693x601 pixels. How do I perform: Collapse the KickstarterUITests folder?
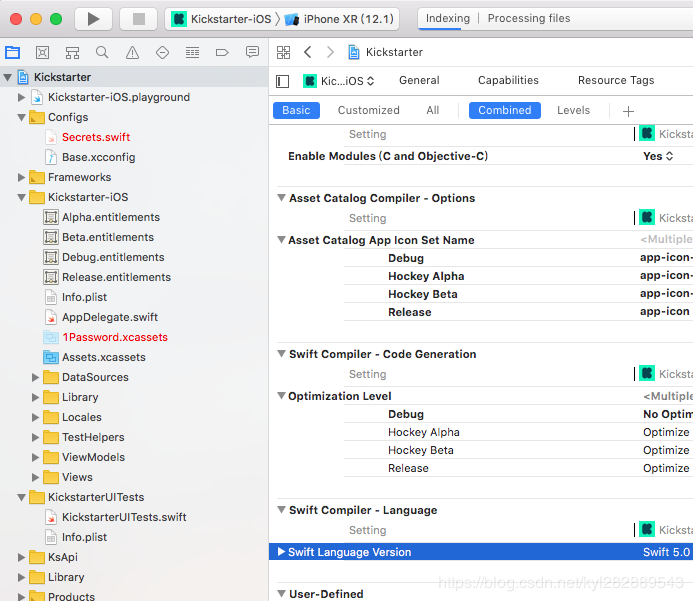click(x=21, y=497)
